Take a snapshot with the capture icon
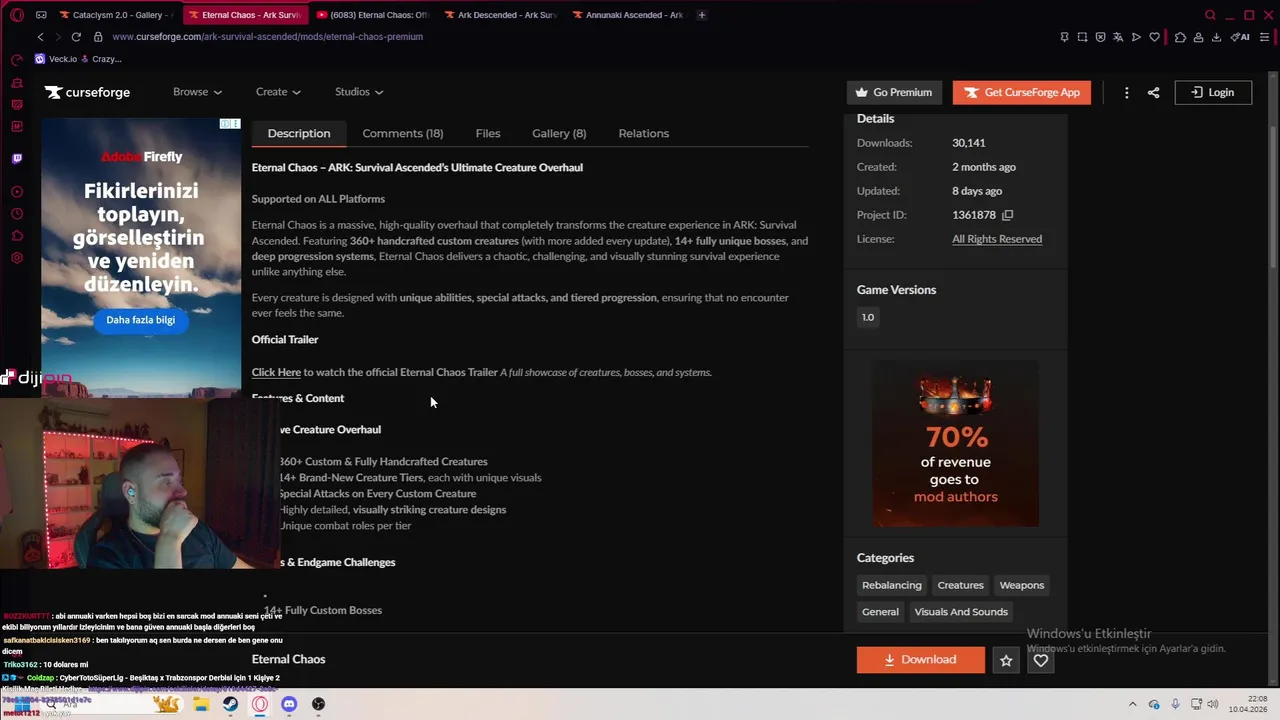This screenshot has width=1280, height=720. coord(1082,37)
